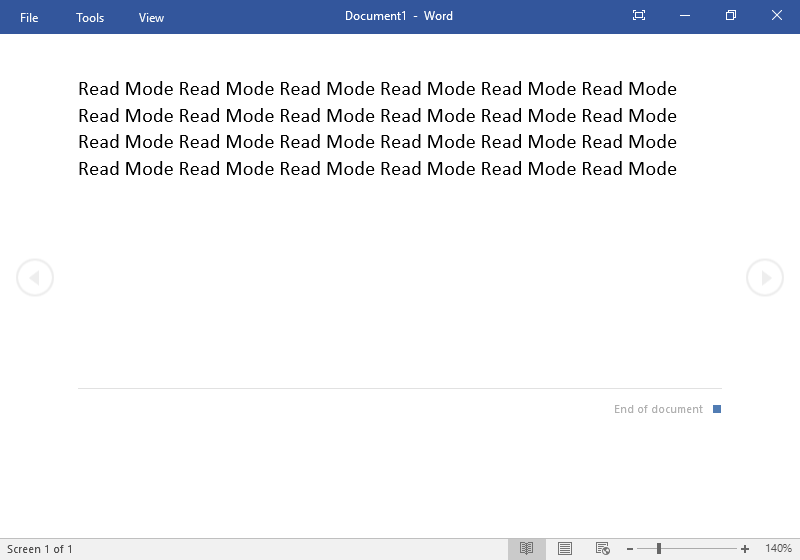Screen dimensions: 800x560
Task: Close the Word document window
Action: pyautogui.click(x=777, y=16)
